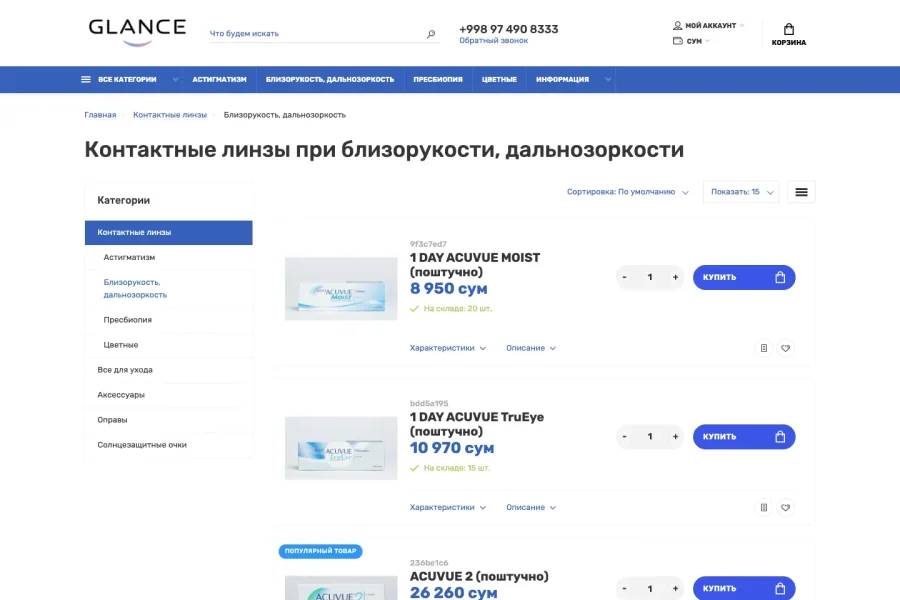900x600 pixels.
Task: Expand the Информация menu chevron
Action: pyautogui.click(x=607, y=79)
